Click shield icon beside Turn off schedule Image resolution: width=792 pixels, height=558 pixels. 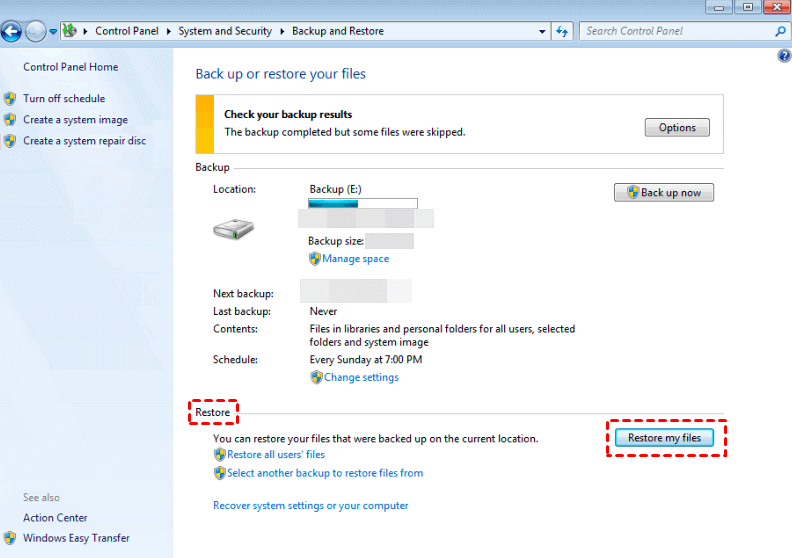[x=10, y=98]
